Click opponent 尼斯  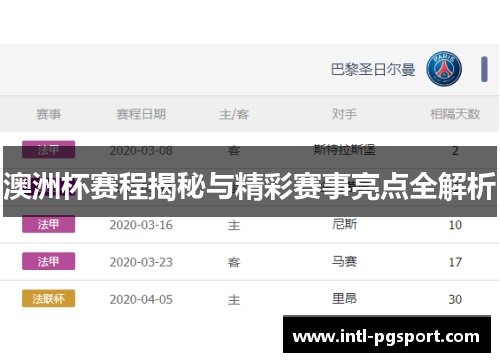tap(344, 224)
